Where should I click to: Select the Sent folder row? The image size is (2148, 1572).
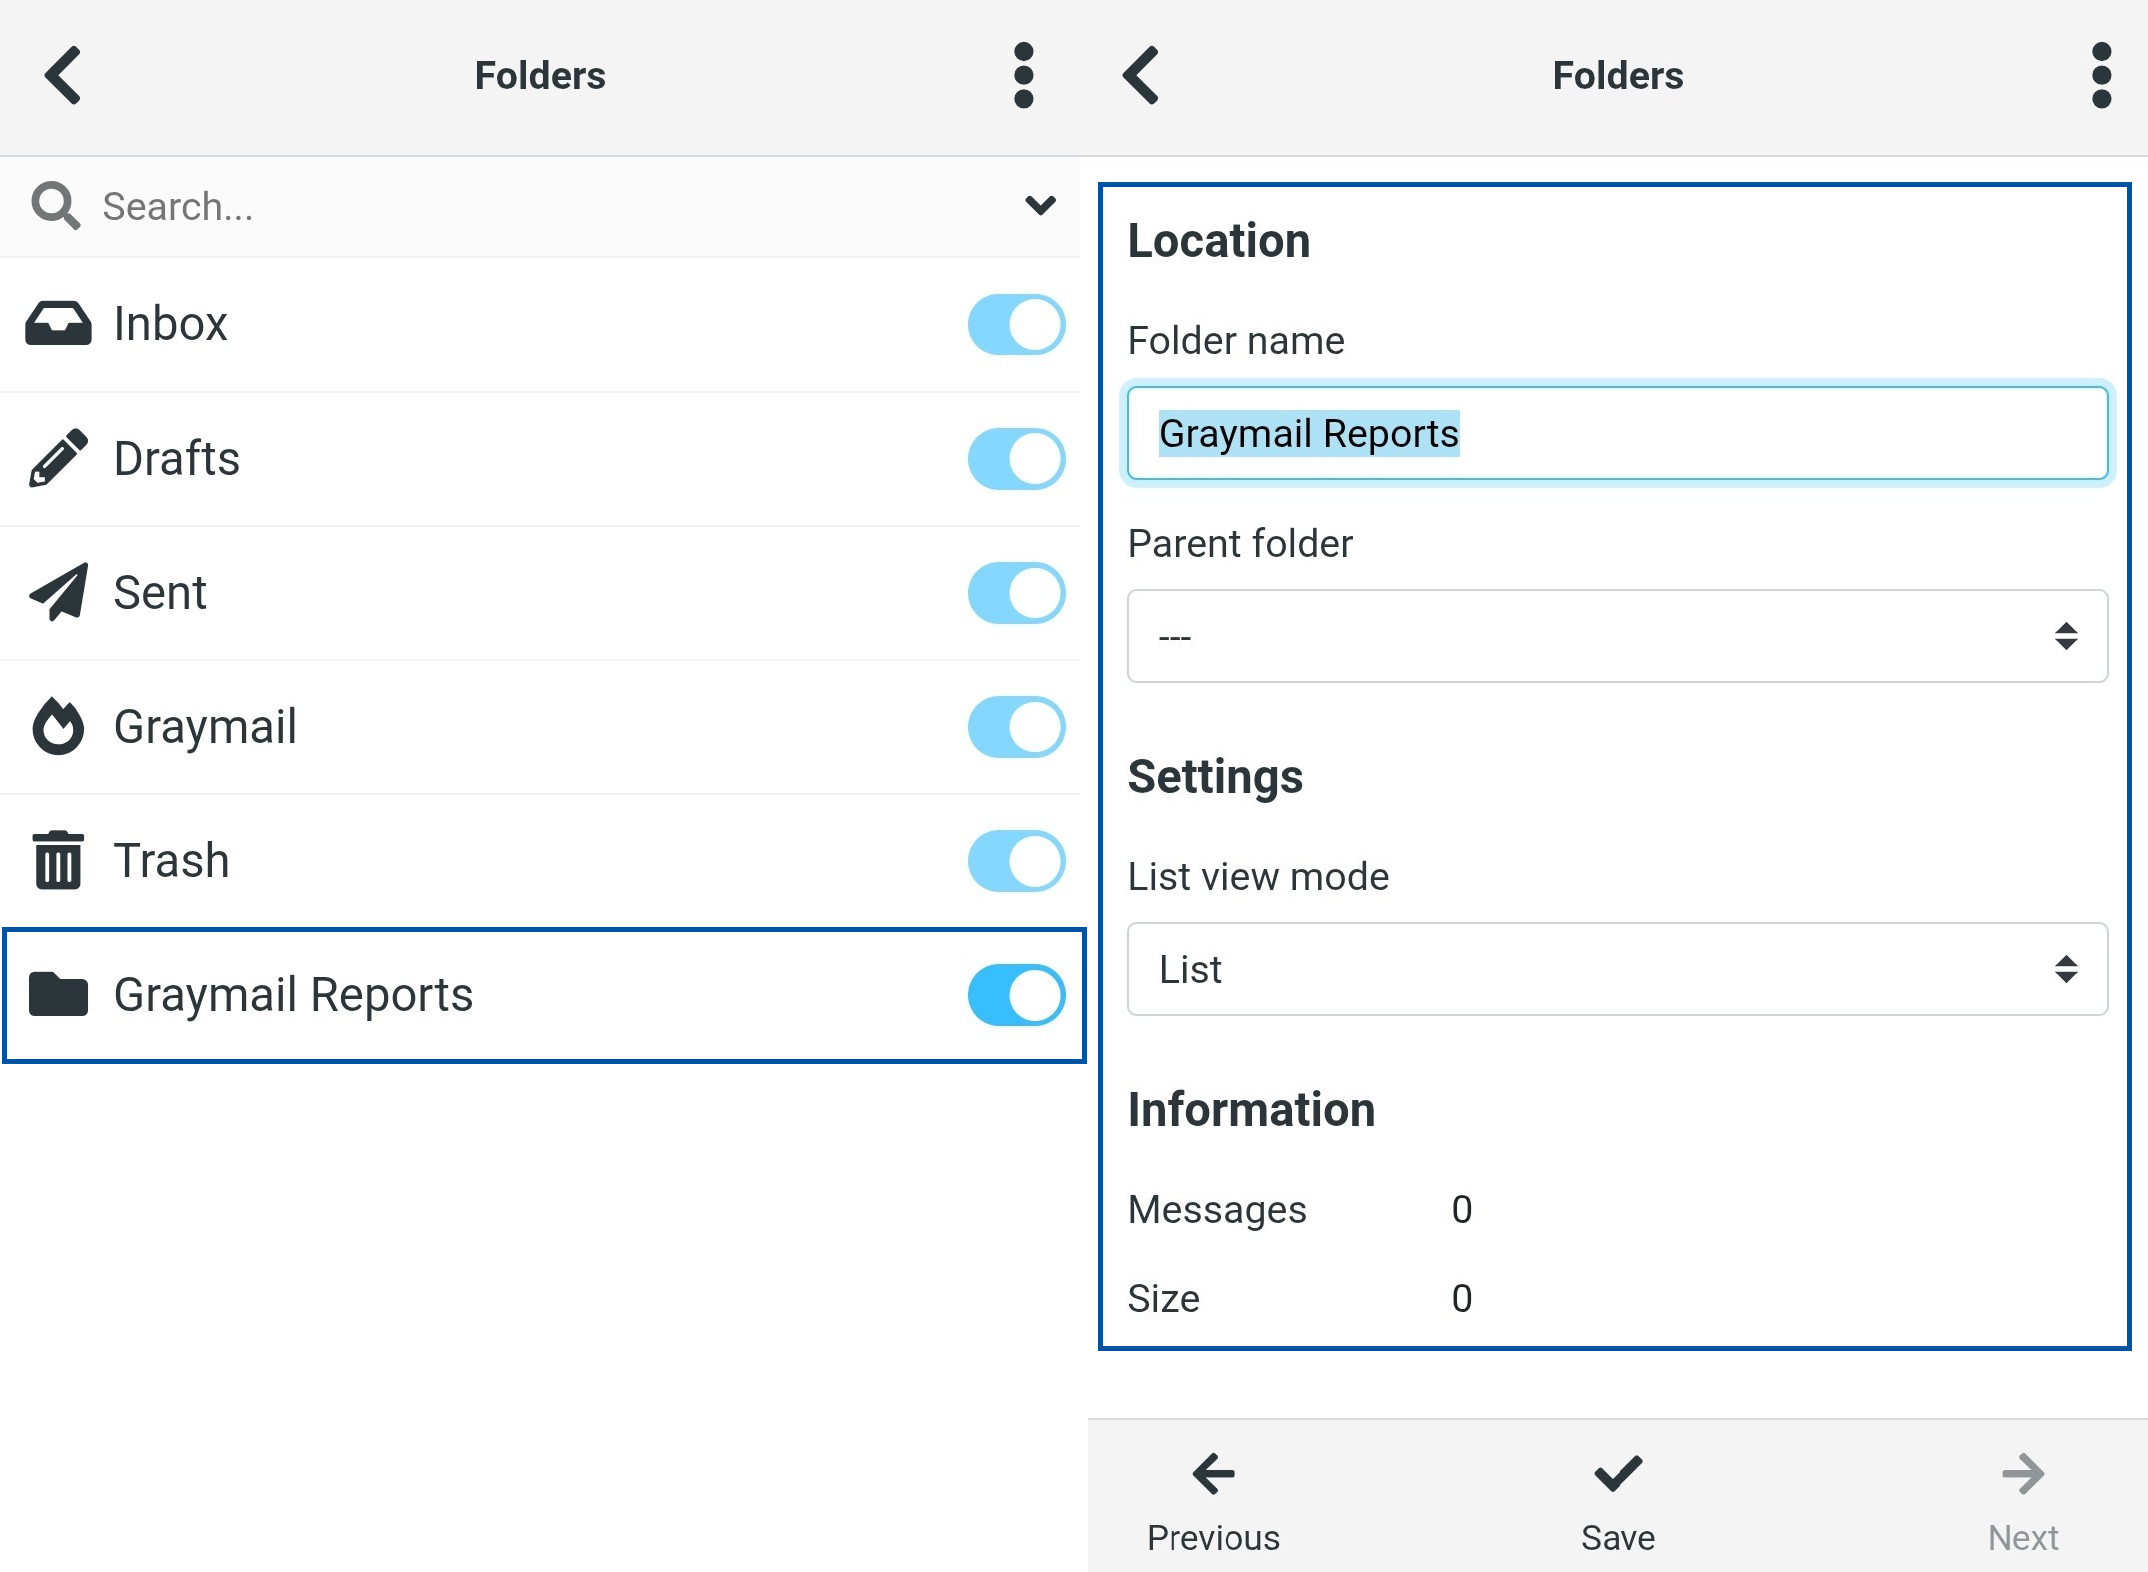click(x=540, y=592)
